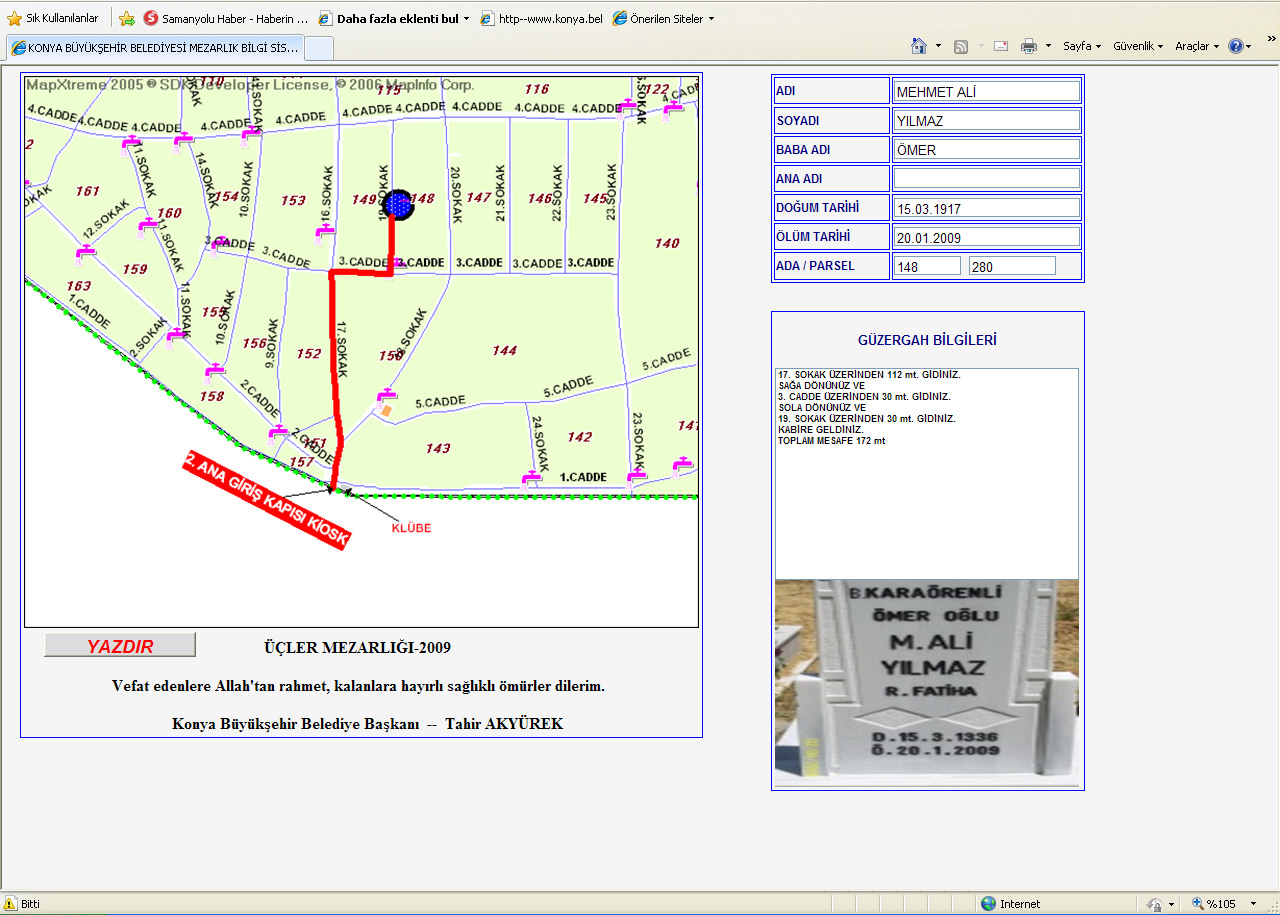Expand the Güvenlik menu dropdown

coord(1138,46)
